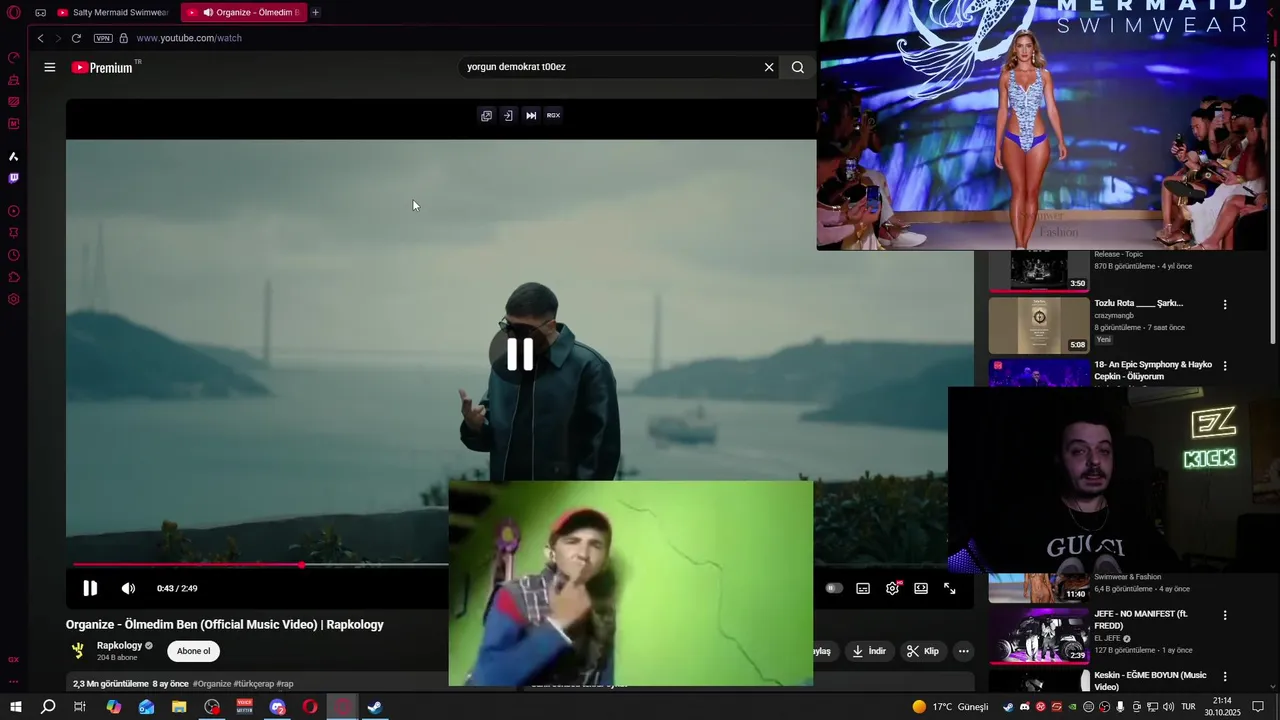
Task: Open Twitch panel in sidebar
Action: [14, 178]
